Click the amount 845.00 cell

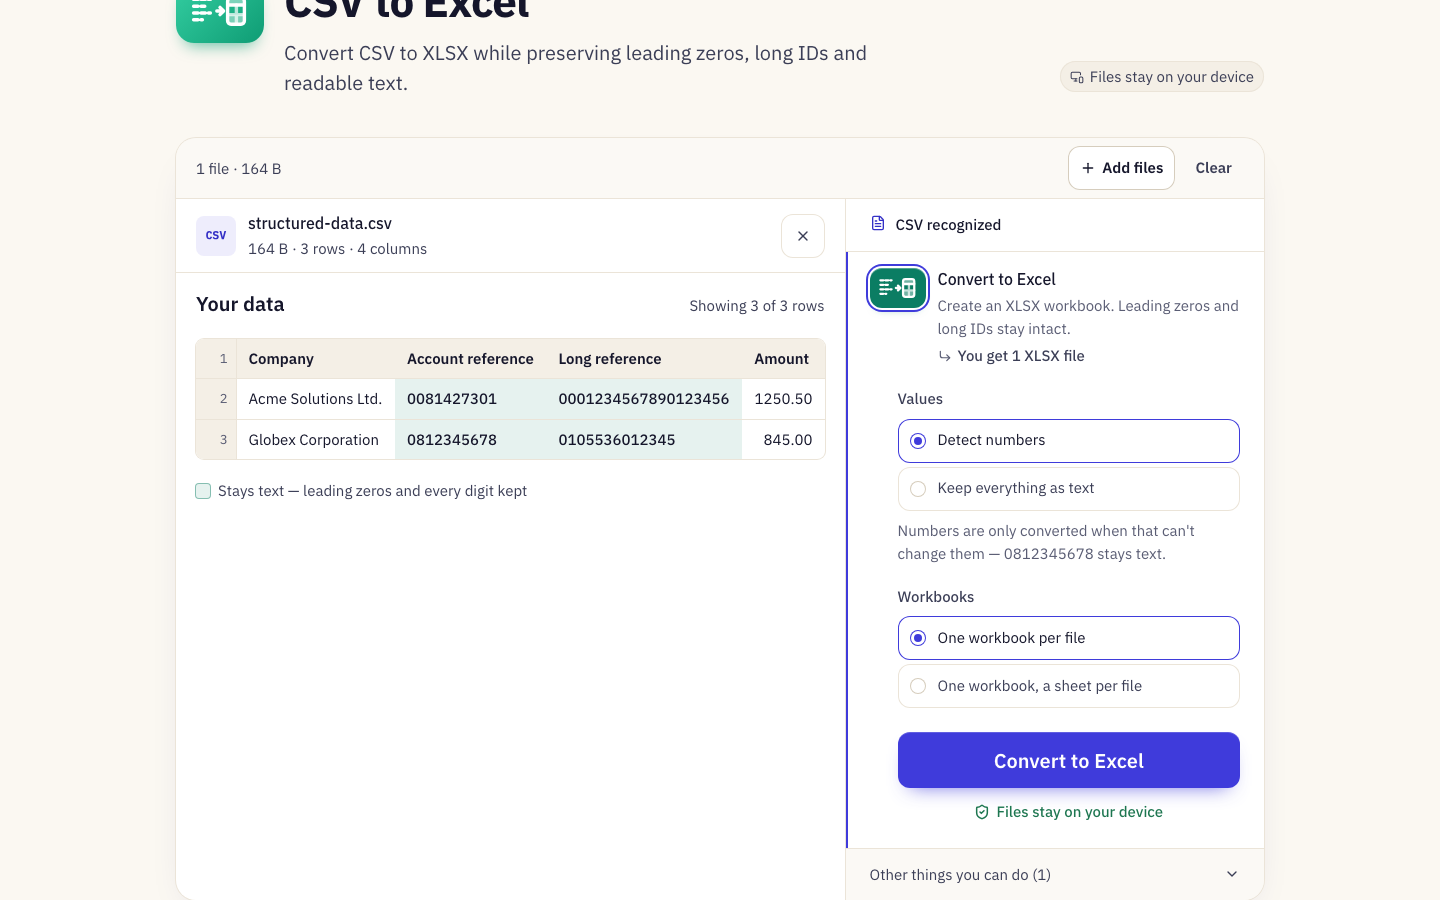(783, 440)
